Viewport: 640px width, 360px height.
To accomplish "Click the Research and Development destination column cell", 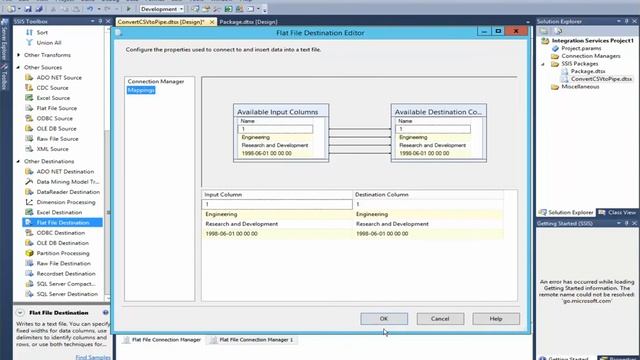I will (428, 224).
